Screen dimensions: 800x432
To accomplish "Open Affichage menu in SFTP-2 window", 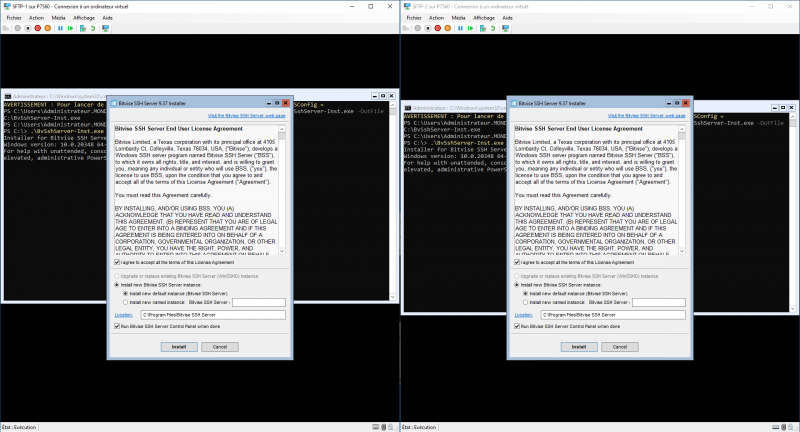I will coord(484,18).
